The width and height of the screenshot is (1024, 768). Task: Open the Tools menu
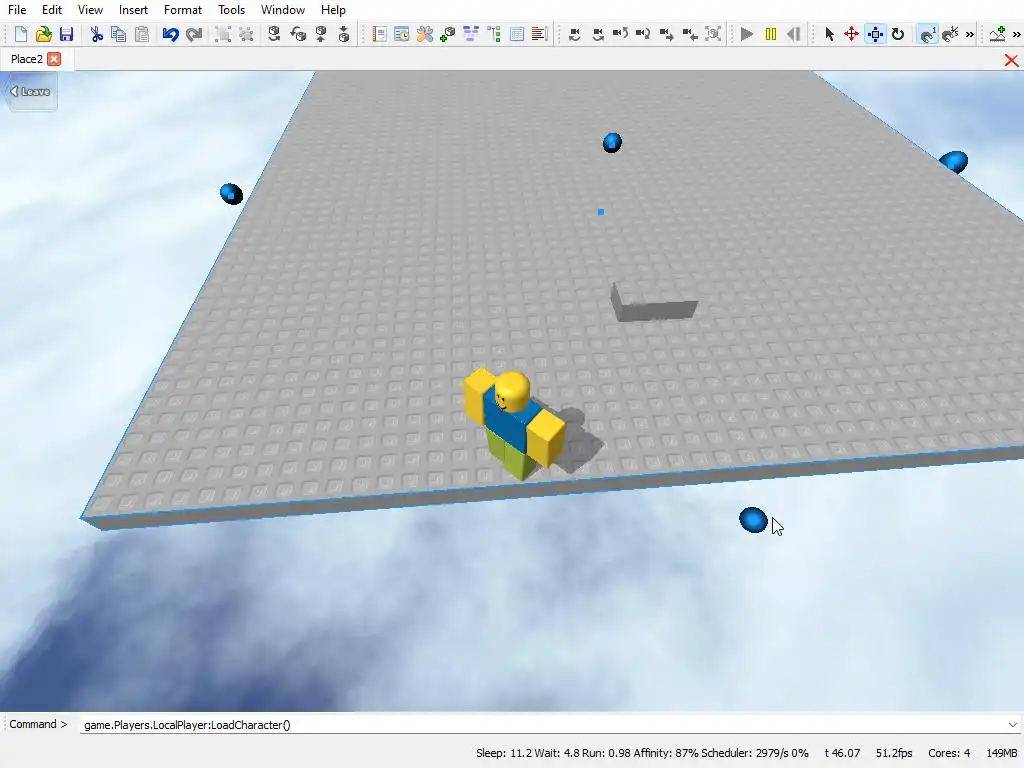pyautogui.click(x=231, y=10)
